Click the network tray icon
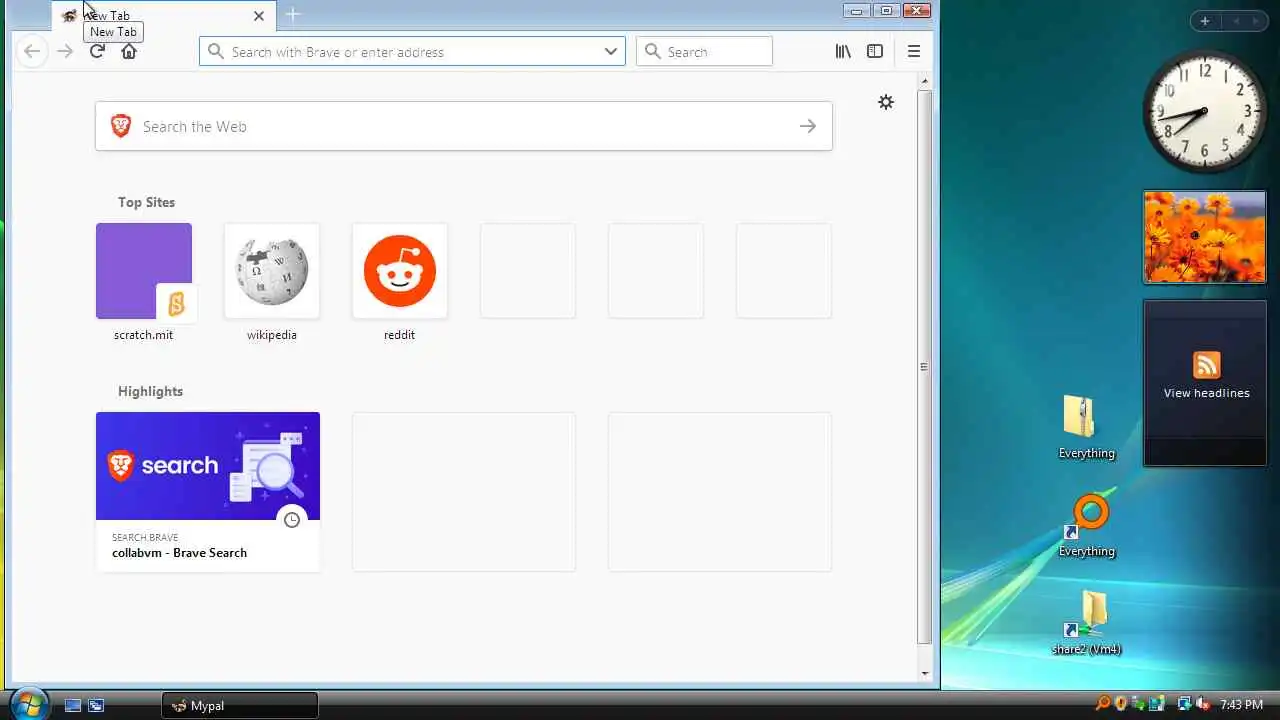The width and height of the screenshot is (1280, 720). pyautogui.click(x=1184, y=704)
